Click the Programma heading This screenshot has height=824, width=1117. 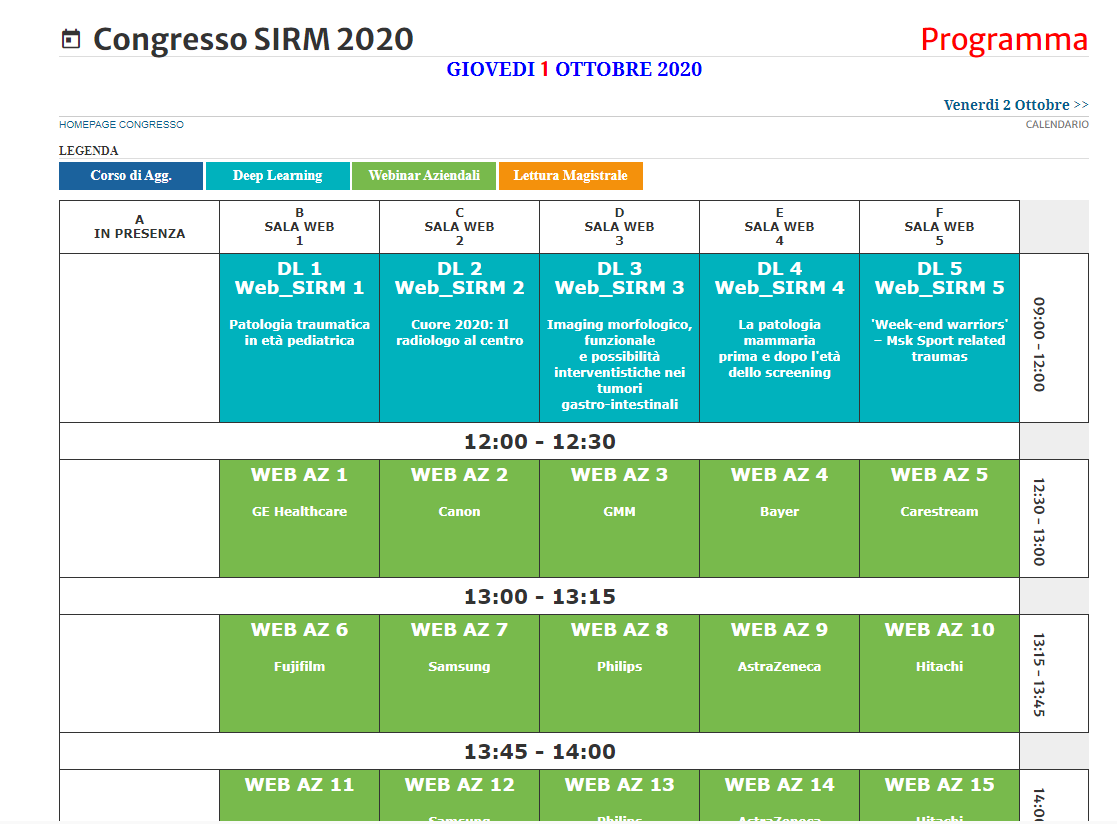[1003, 39]
